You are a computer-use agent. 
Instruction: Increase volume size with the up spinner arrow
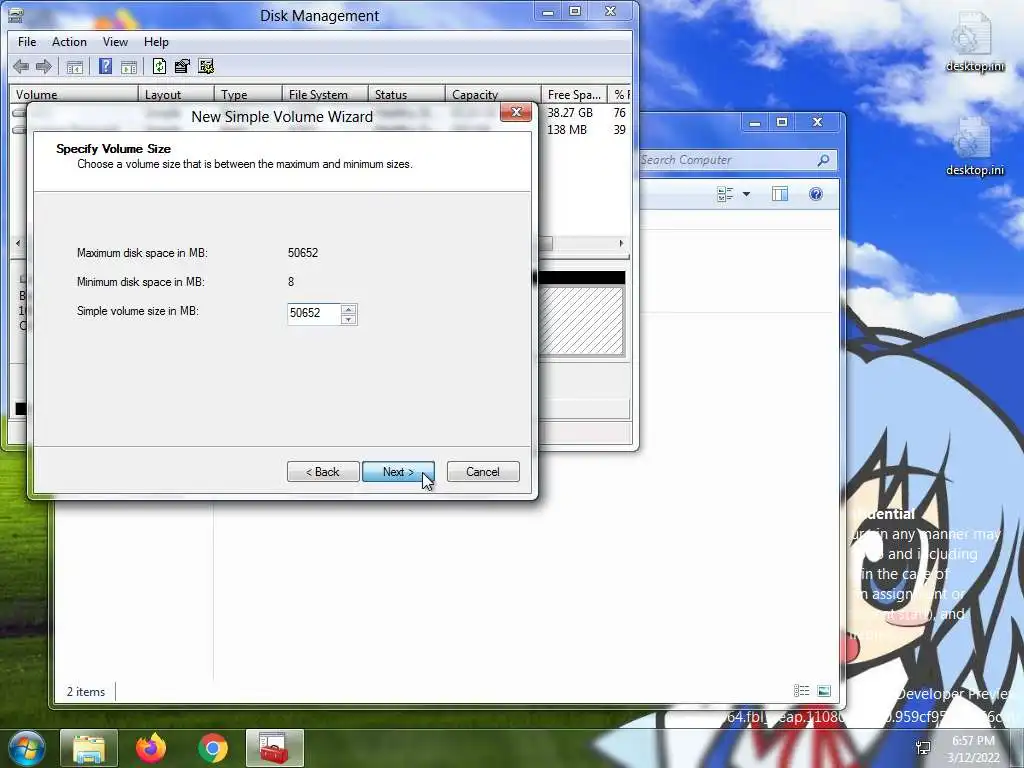tap(348, 309)
